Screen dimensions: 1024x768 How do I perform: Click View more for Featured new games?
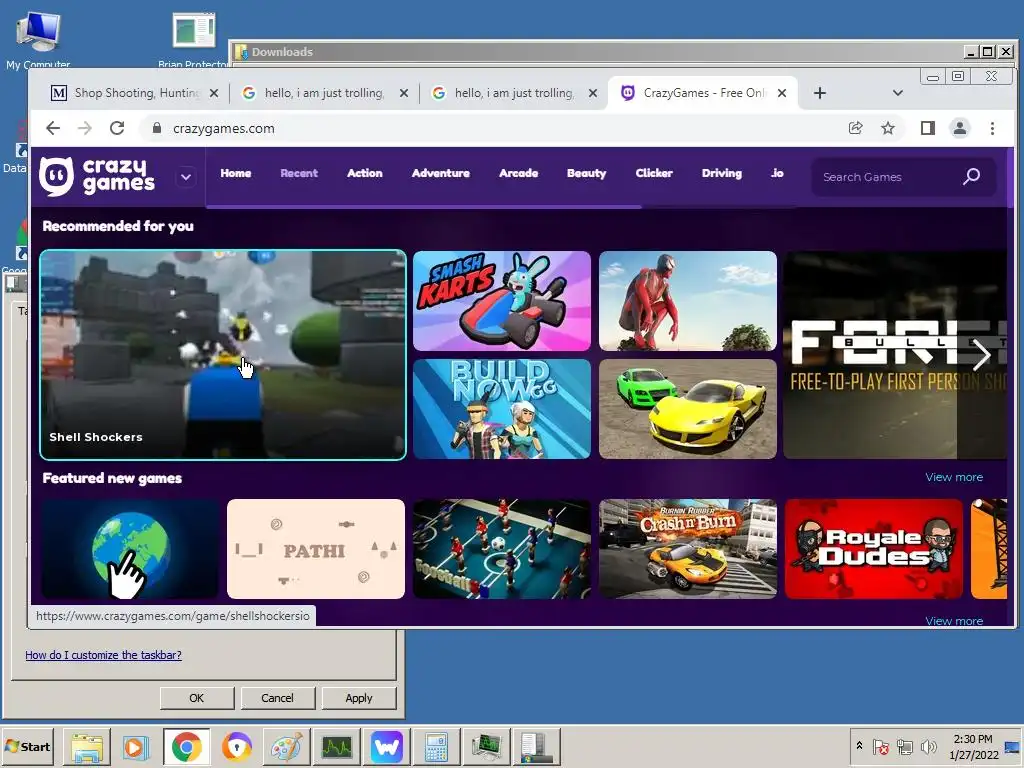954,477
